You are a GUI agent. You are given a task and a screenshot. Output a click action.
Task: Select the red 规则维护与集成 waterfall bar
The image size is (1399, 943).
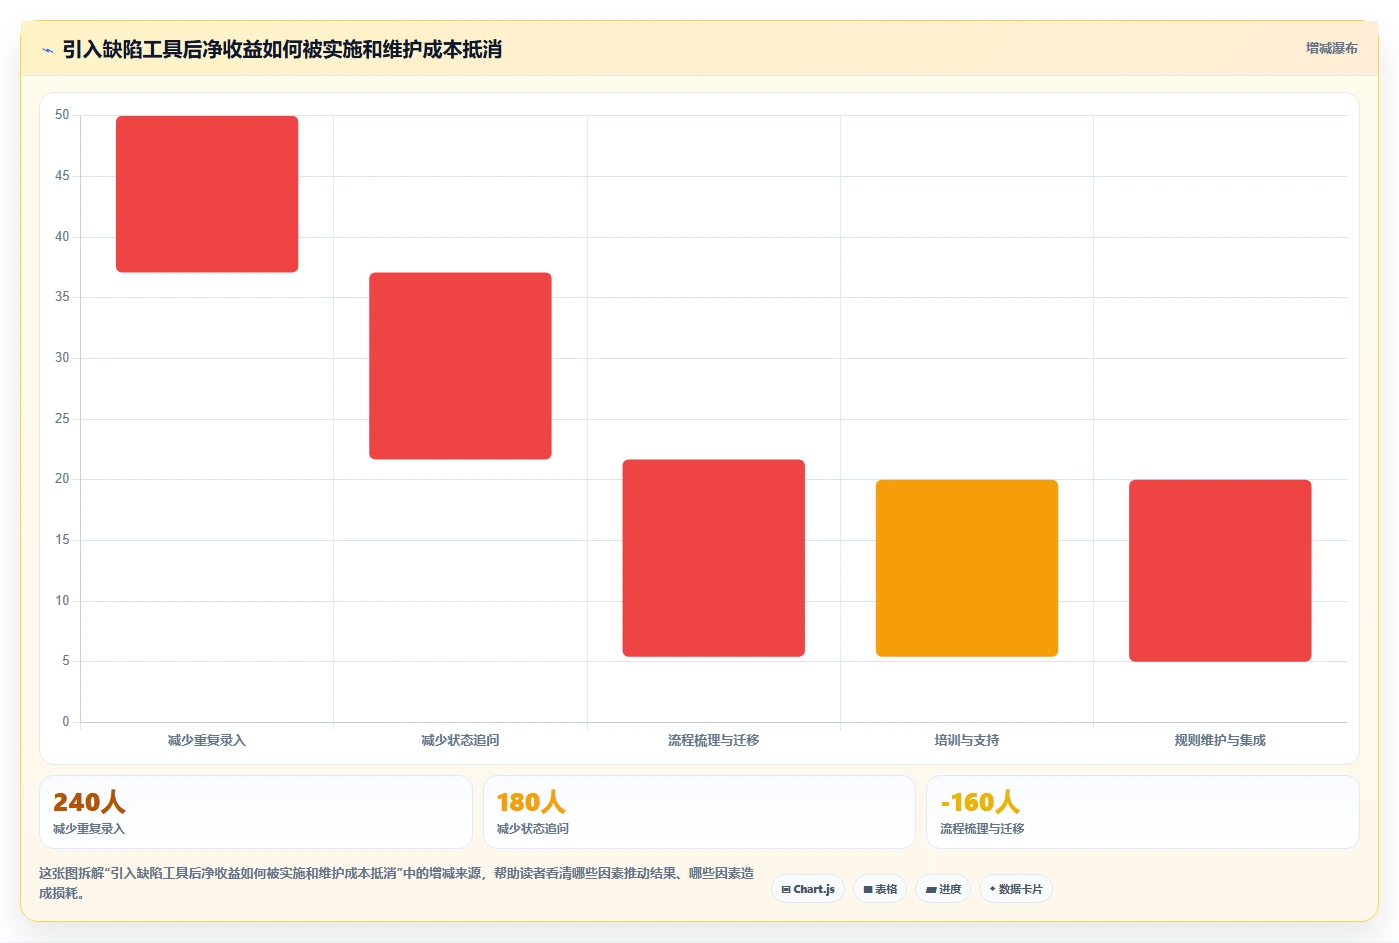[x=1220, y=570]
